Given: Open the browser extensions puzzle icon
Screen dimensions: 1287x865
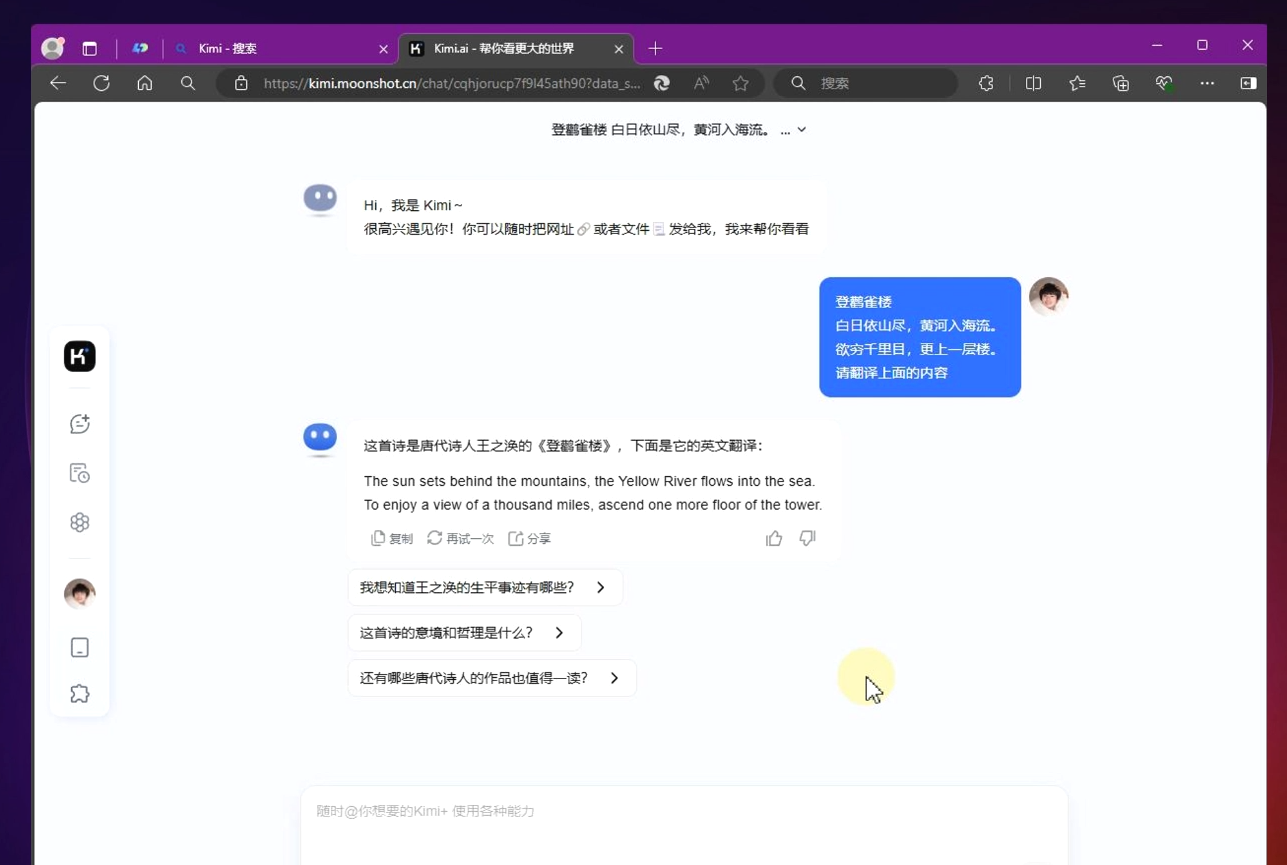Looking at the screenshot, I should point(985,84).
